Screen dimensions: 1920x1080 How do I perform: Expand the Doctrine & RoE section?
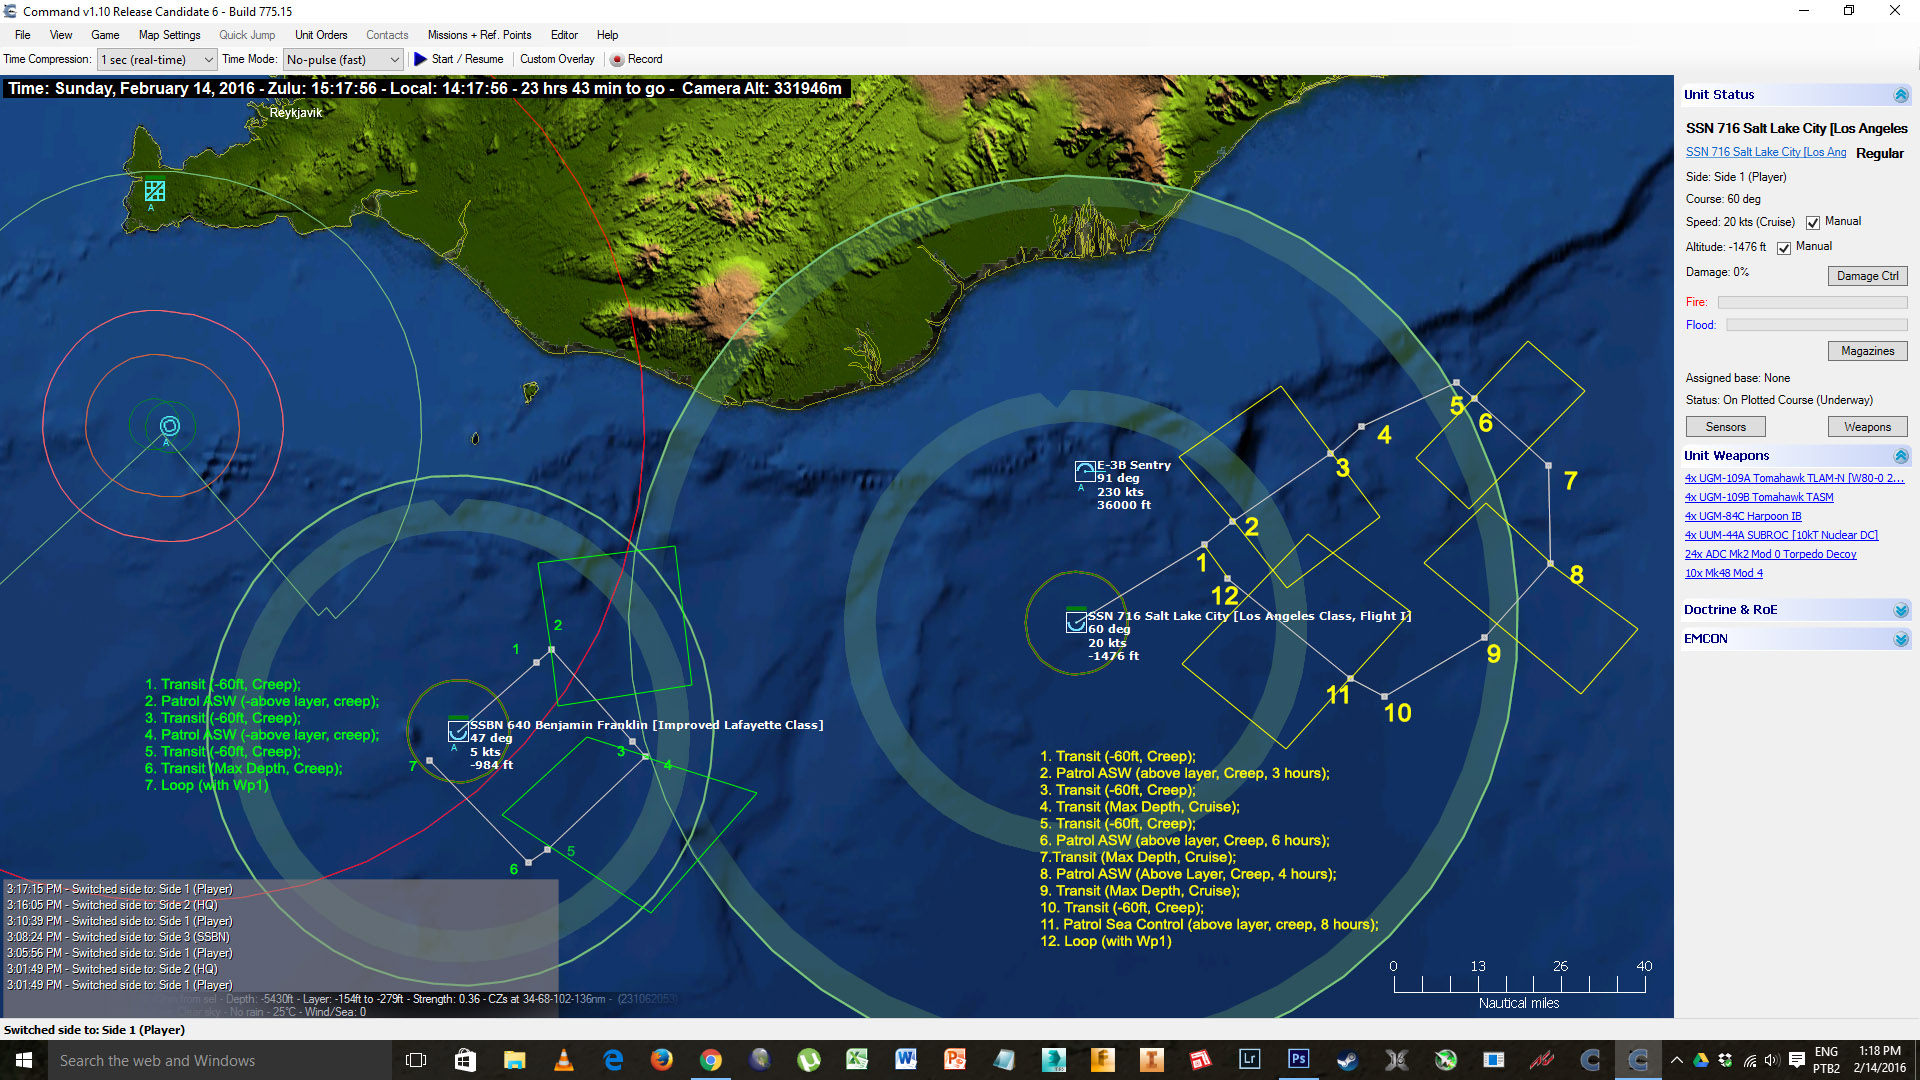point(1900,610)
